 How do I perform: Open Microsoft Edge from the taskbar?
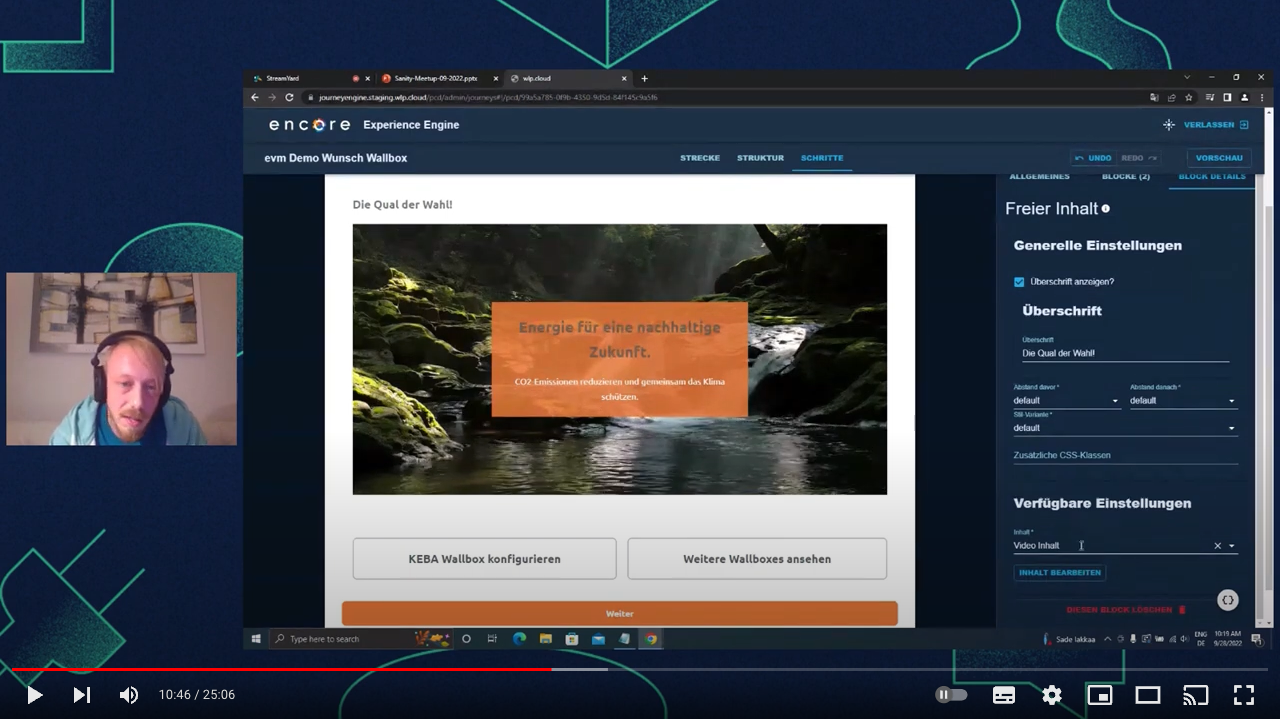tap(519, 639)
